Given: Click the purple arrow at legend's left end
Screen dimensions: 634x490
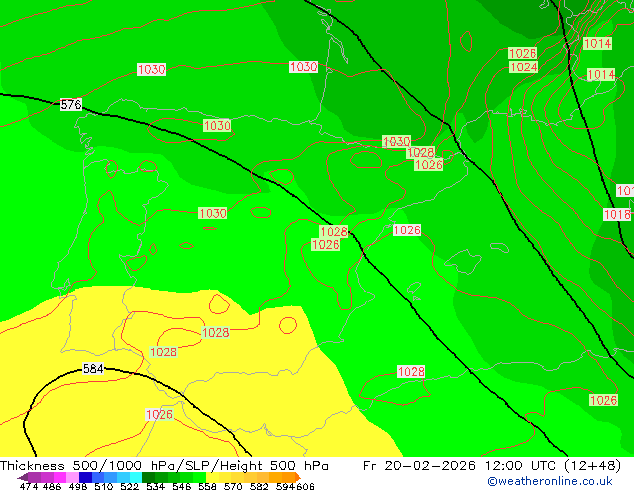Looking at the screenshot, I should click(x=23, y=477).
